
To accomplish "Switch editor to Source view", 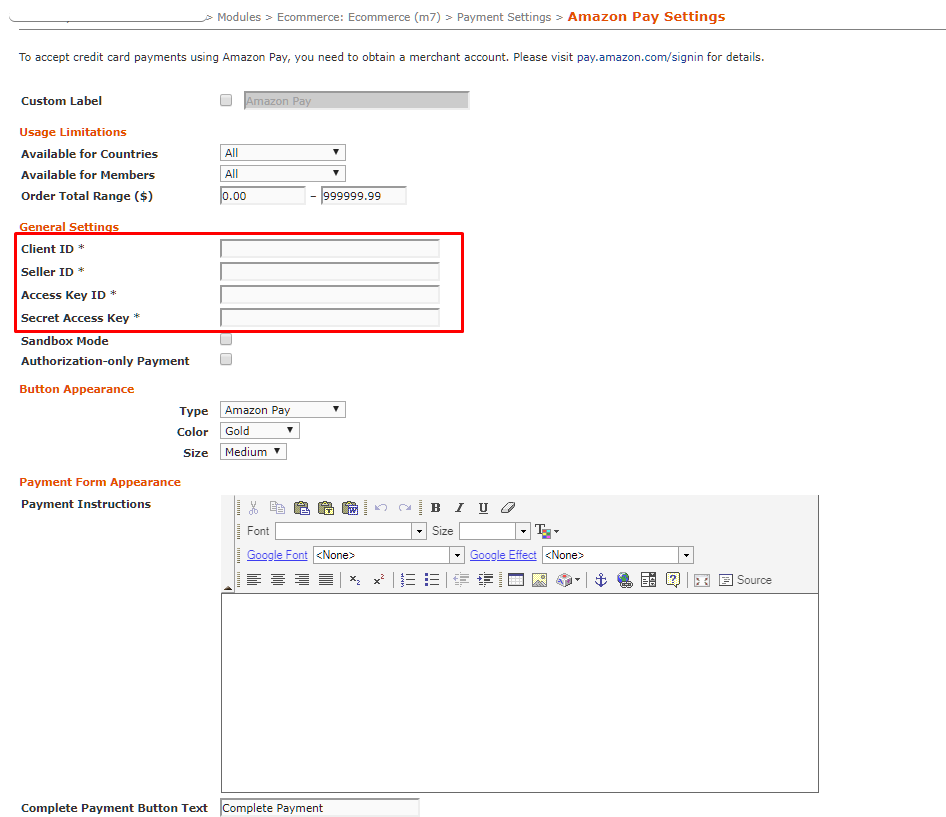I will point(745,580).
